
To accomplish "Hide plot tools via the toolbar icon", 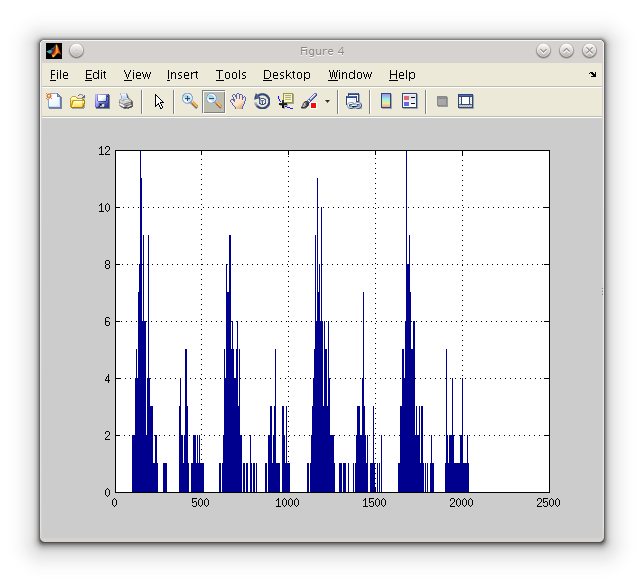I will pyautogui.click(x=442, y=101).
